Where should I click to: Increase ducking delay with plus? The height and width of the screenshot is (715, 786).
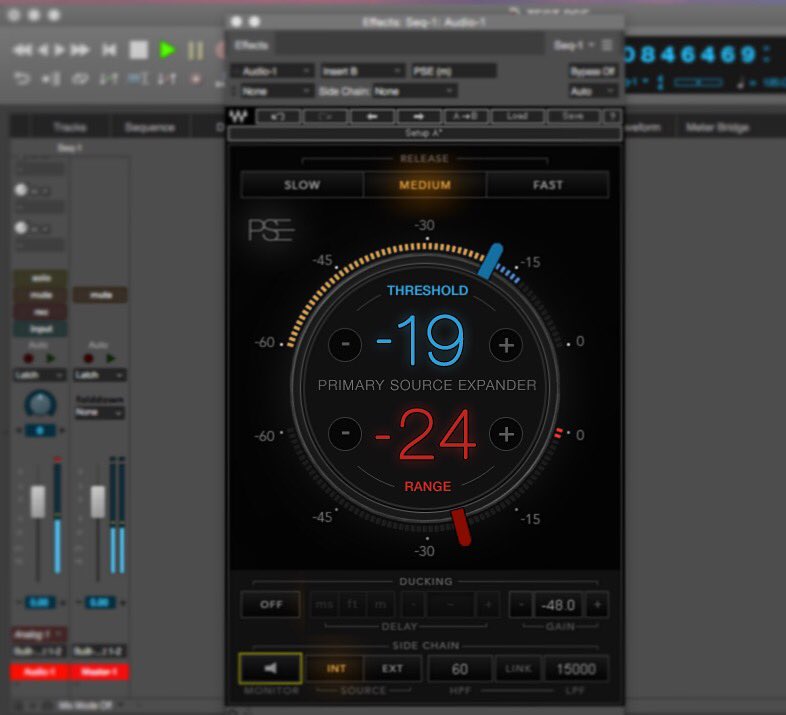point(488,605)
